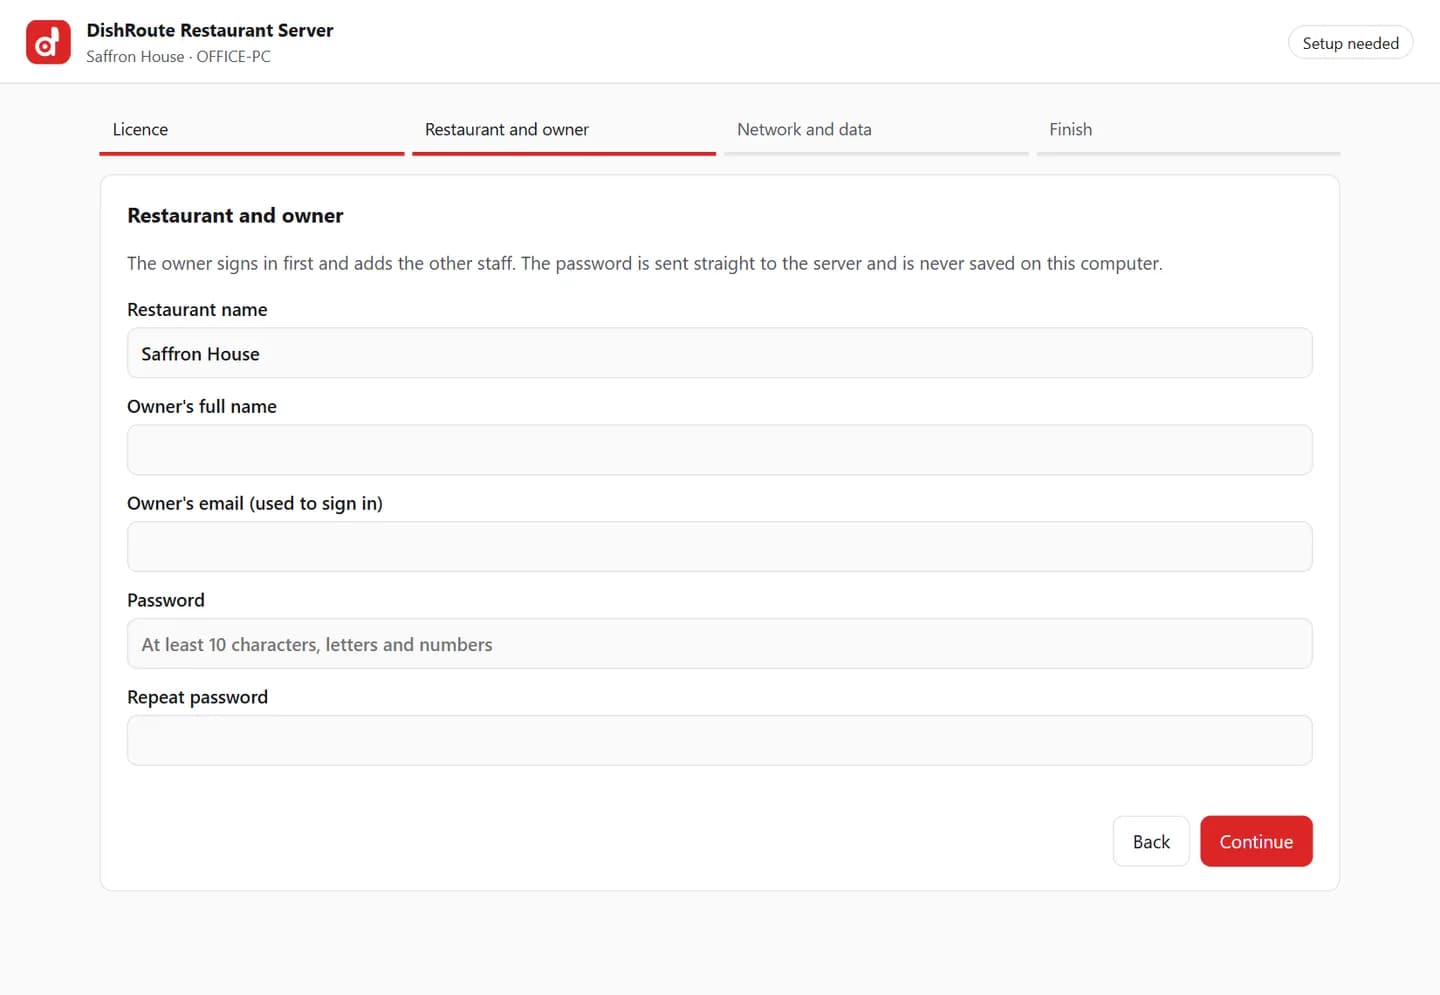Click the Setup needed status badge
Image resolution: width=1440 pixels, height=995 pixels.
tap(1350, 43)
